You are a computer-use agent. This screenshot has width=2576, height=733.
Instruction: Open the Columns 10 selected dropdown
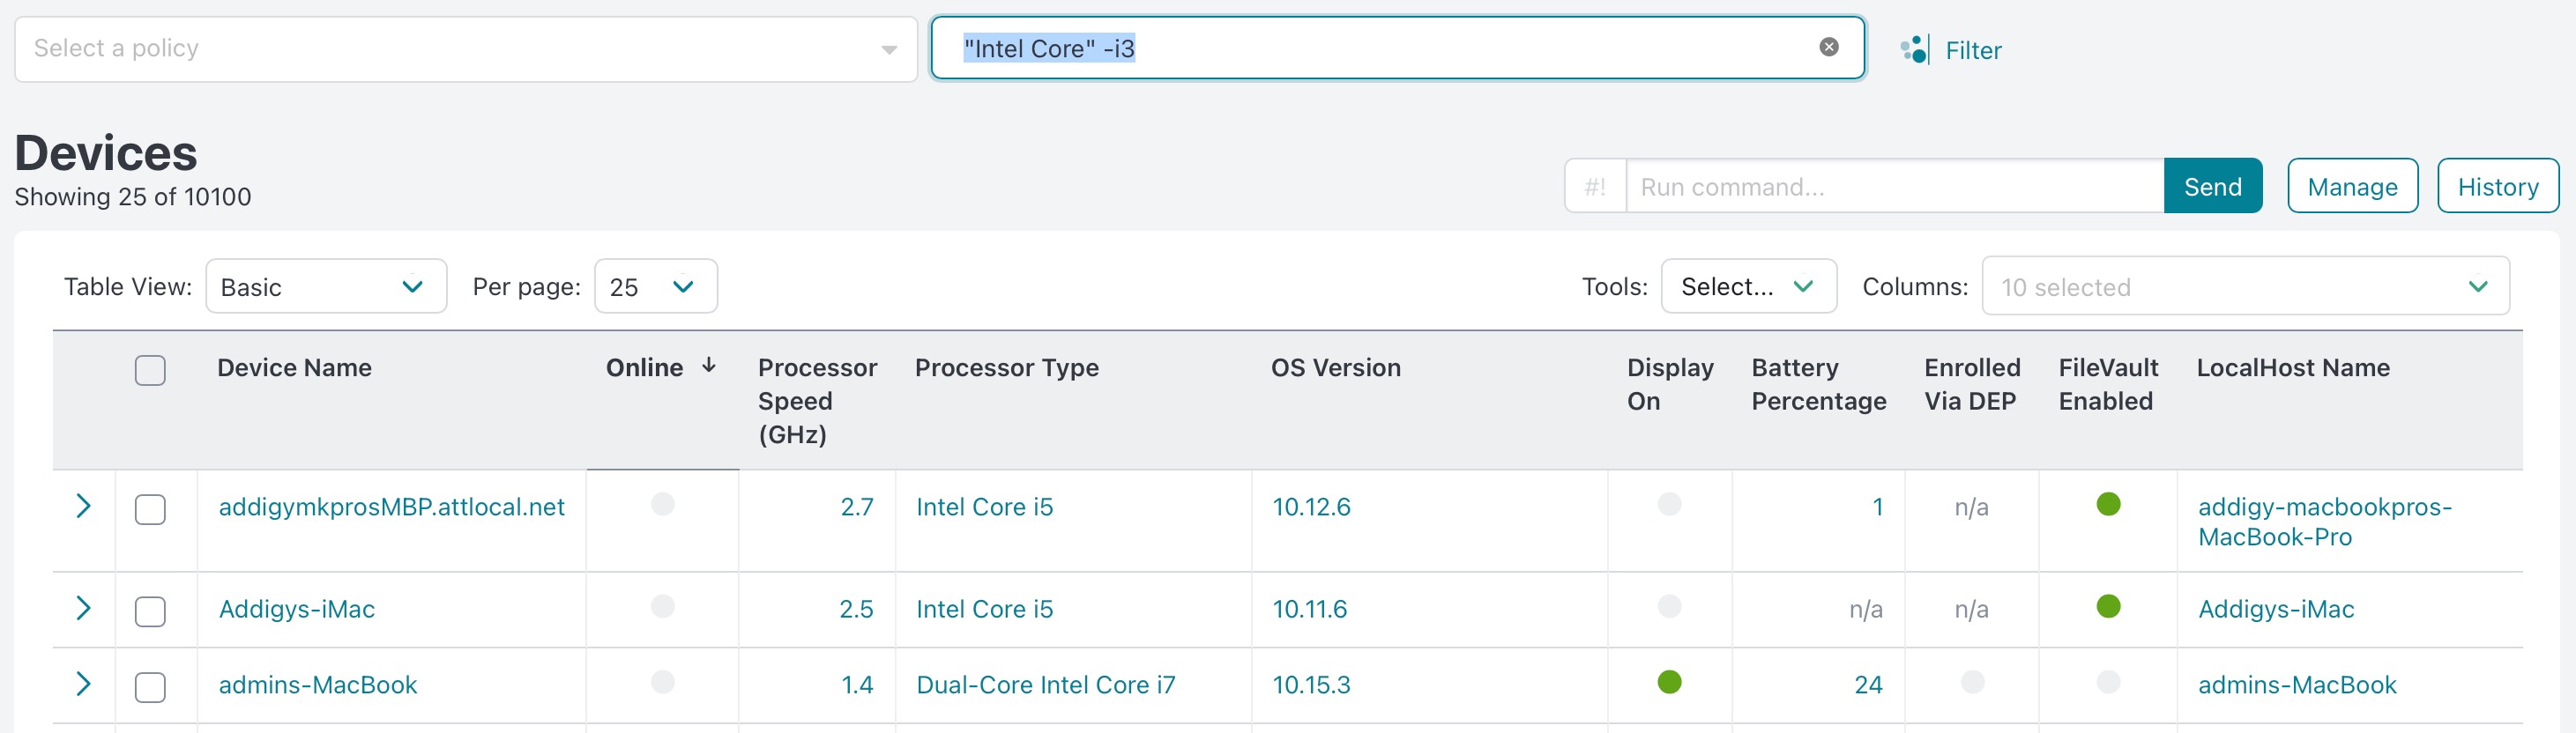point(2244,287)
